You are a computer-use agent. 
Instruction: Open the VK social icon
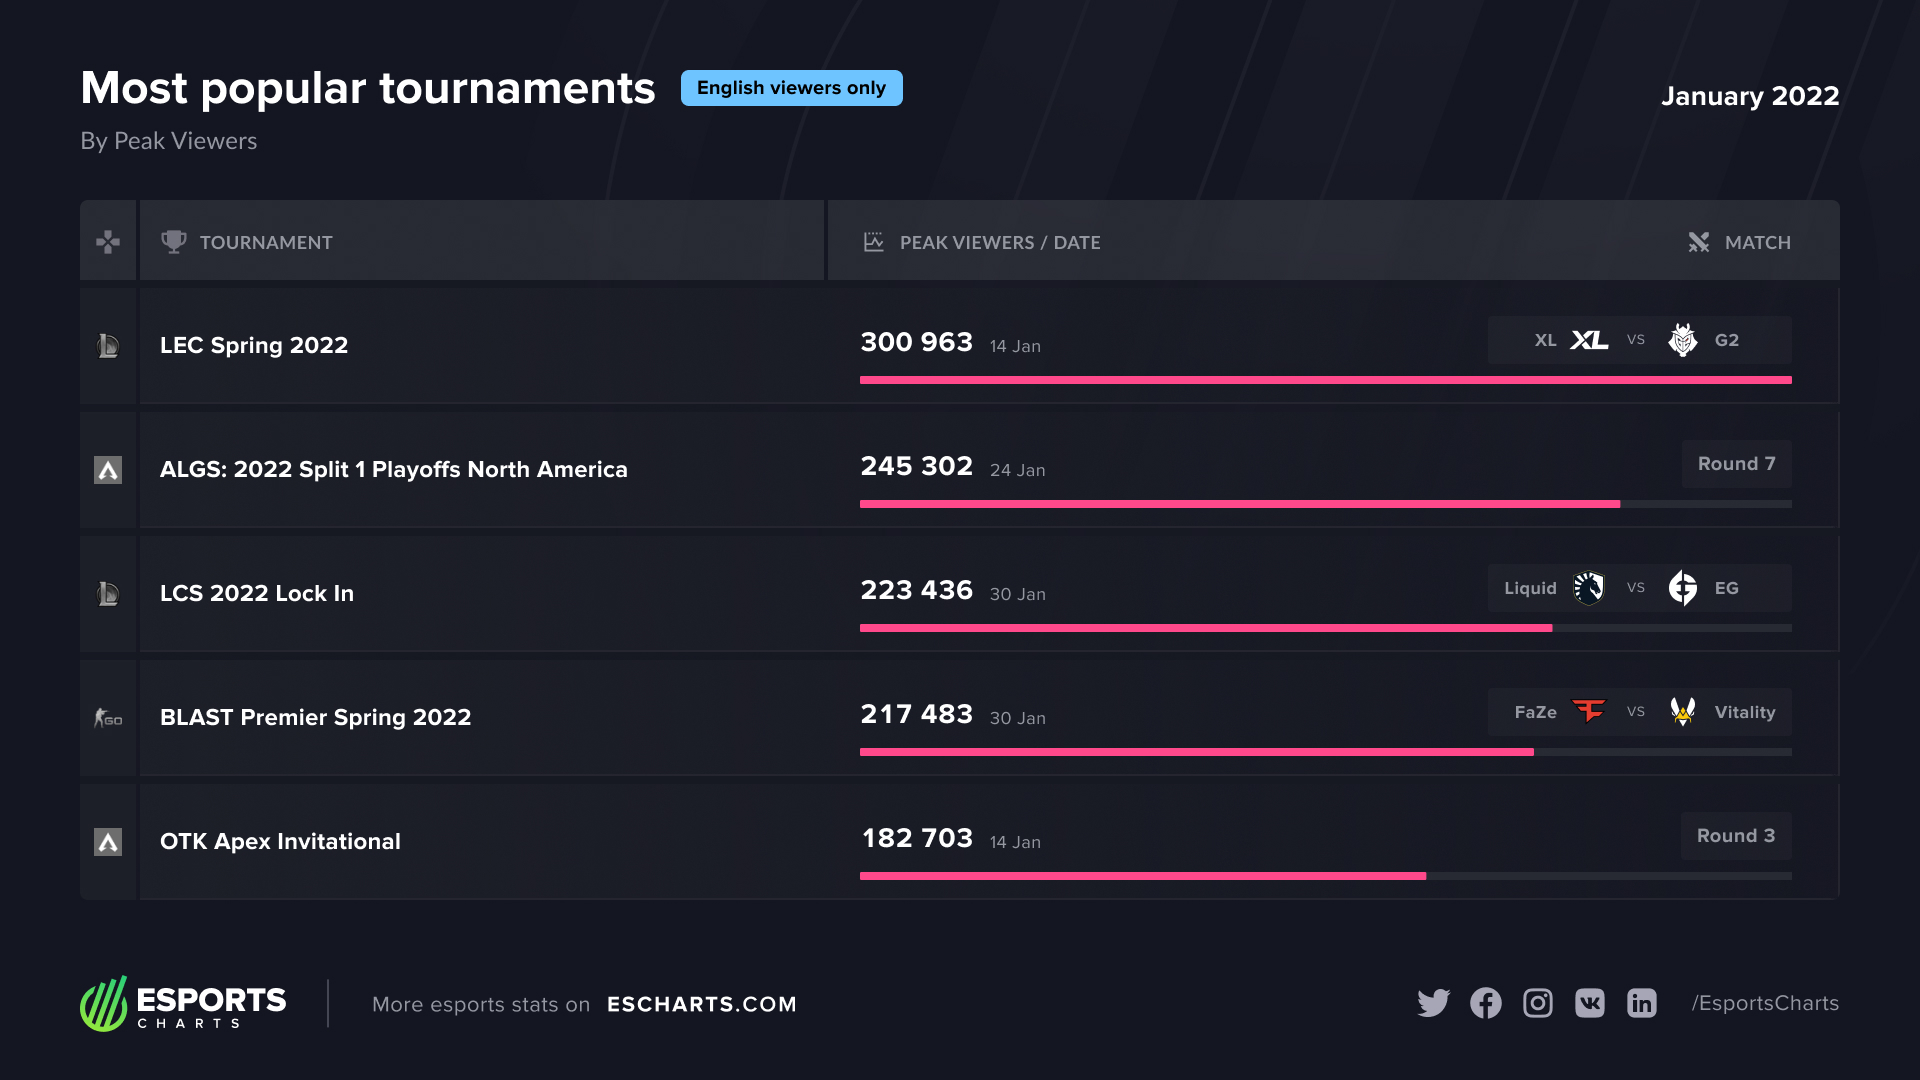pyautogui.click(x=1590, y=1003)
